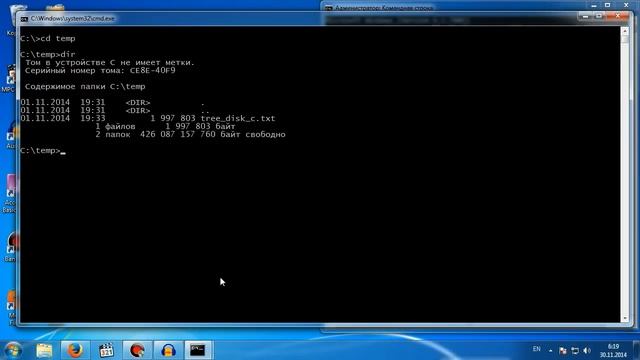
Task: Switch to the cmd.exe taskbar button
Action: [198, 350]
